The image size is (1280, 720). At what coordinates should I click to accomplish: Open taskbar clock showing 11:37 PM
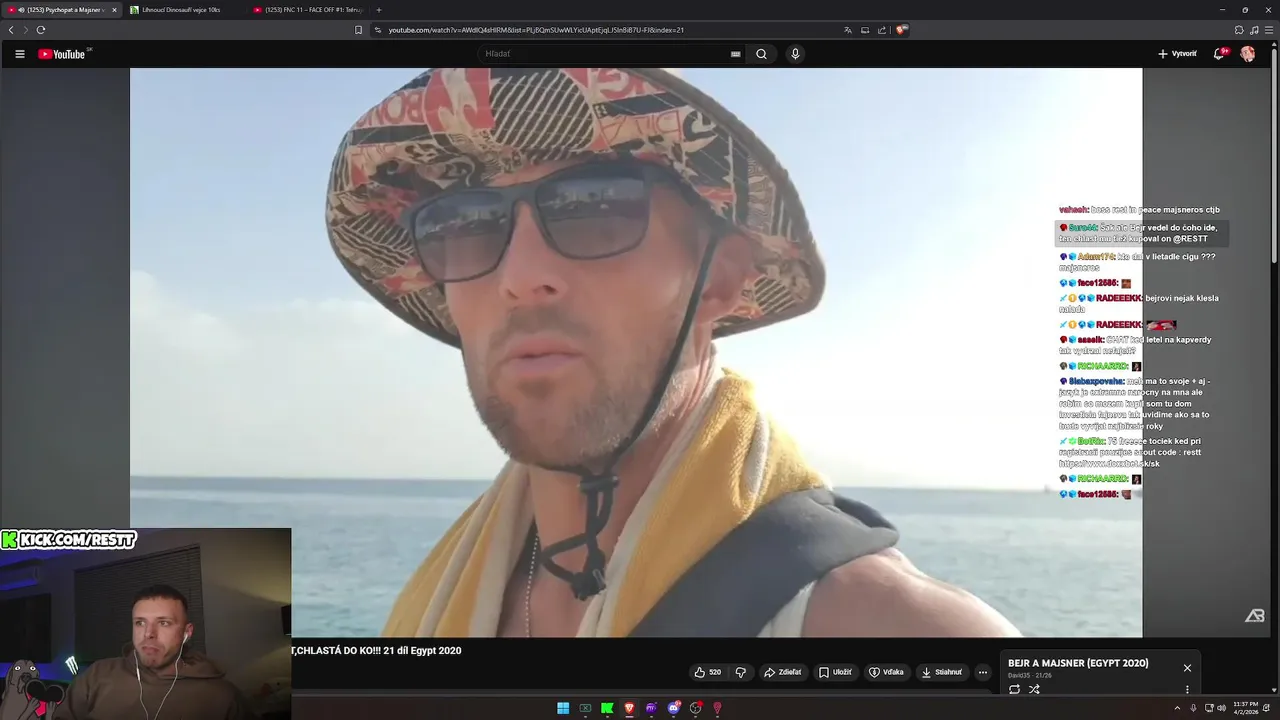1246,708
